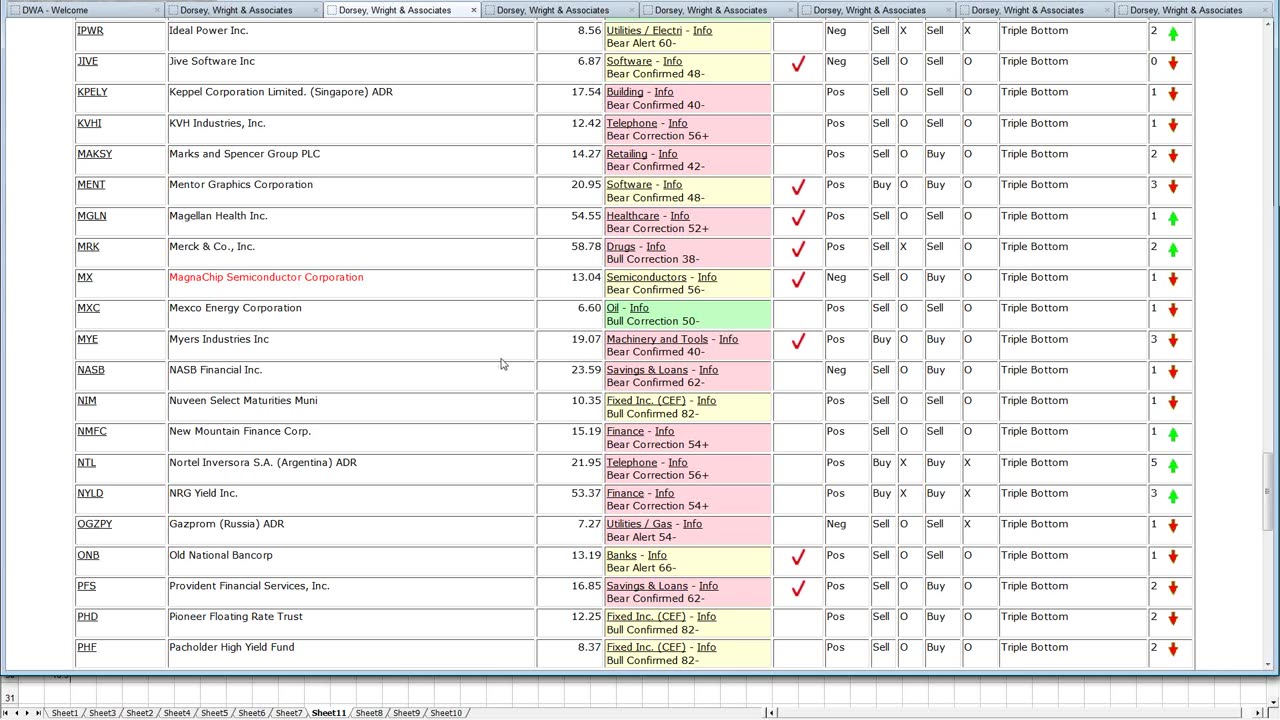Click the red checkmark in Old National Bancorp row

(x=798, y=557)
